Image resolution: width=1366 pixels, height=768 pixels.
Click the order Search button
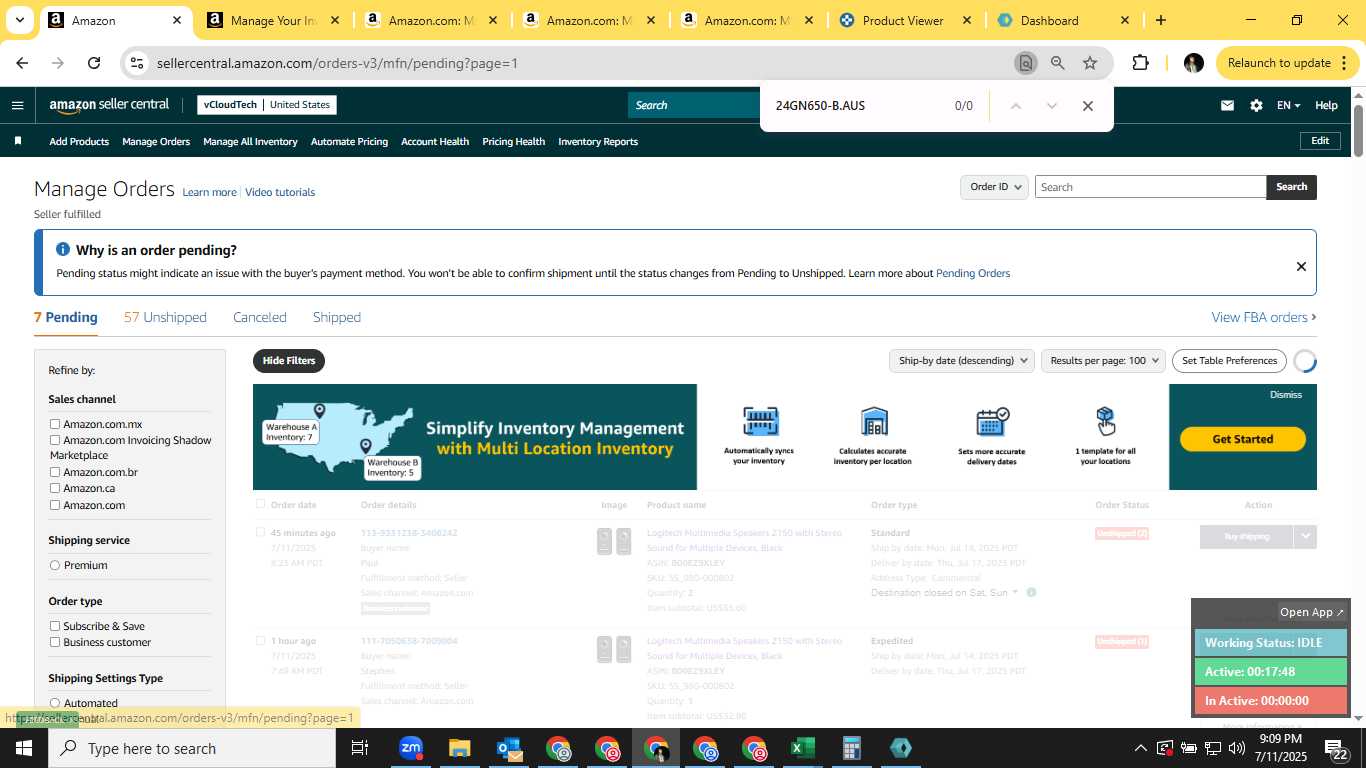pyautogui.click(x=1291, y=187)
